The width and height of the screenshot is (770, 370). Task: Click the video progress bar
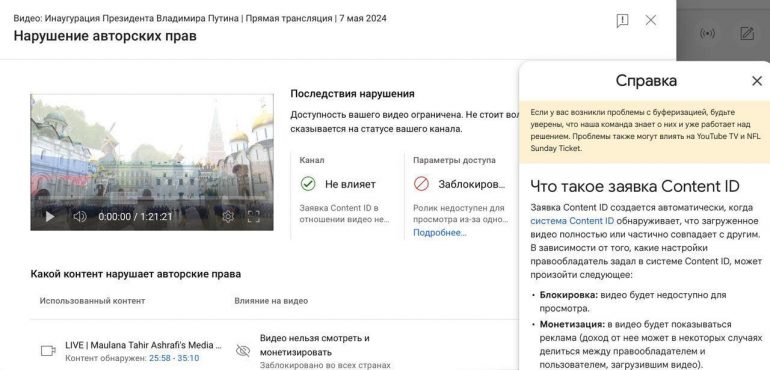click(x=152, y=200)
